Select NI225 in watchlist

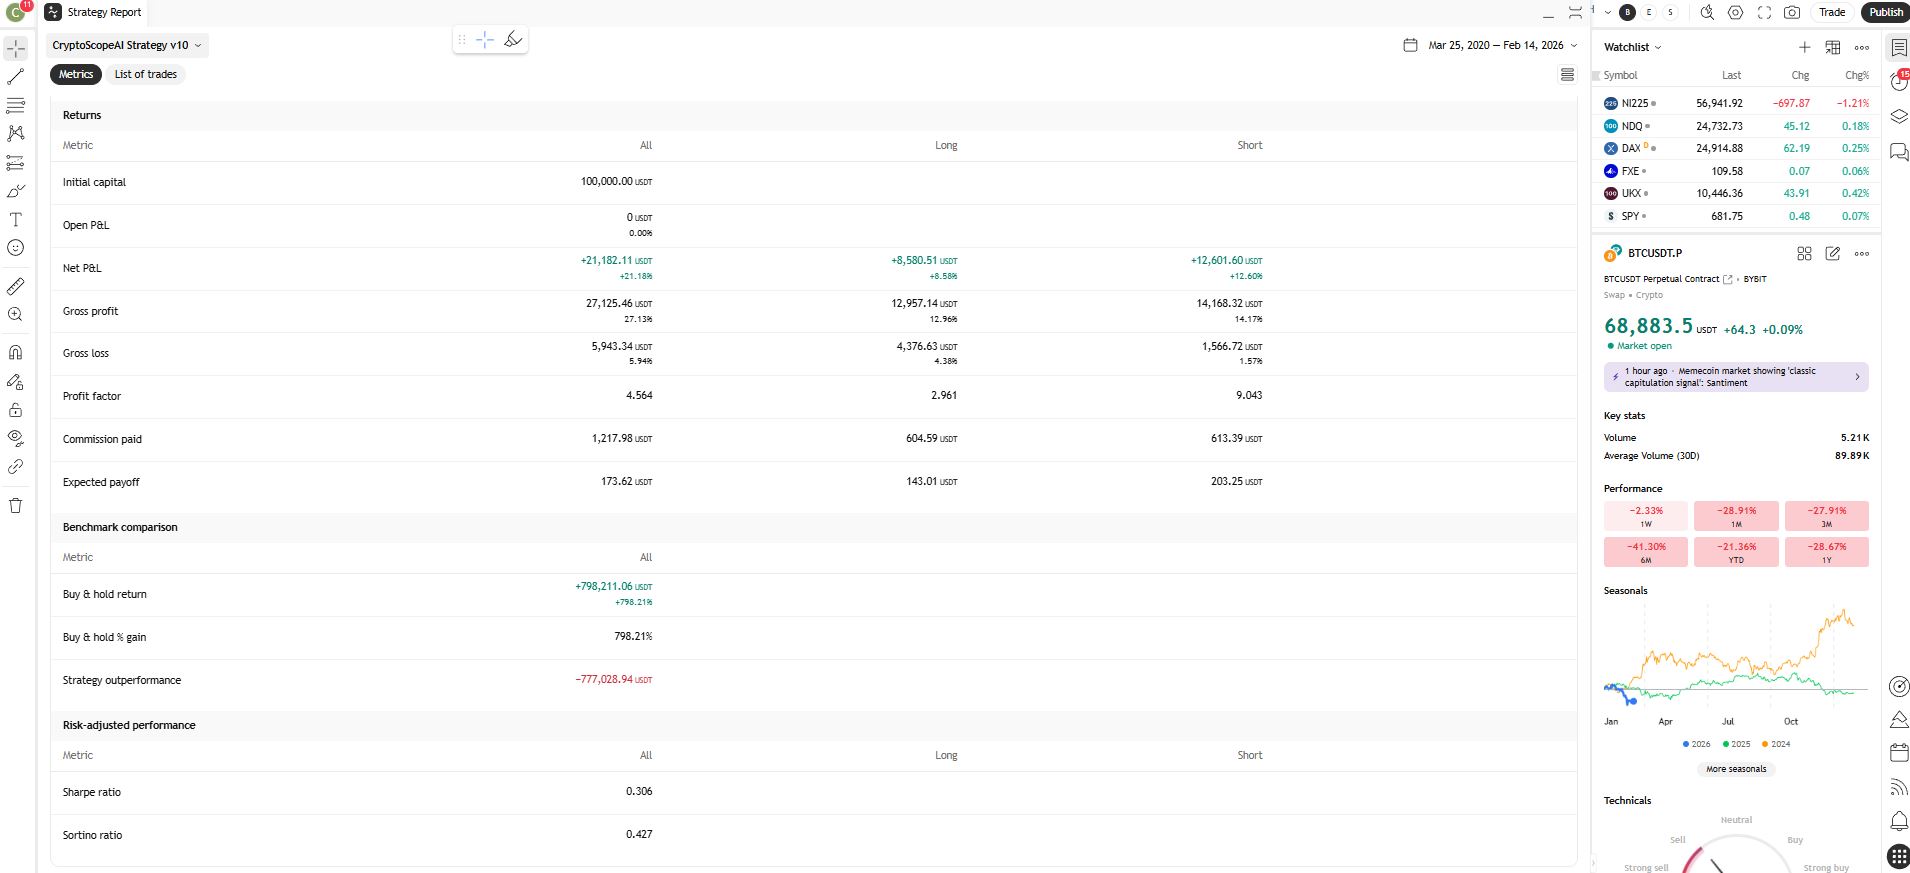[1736, 103]
